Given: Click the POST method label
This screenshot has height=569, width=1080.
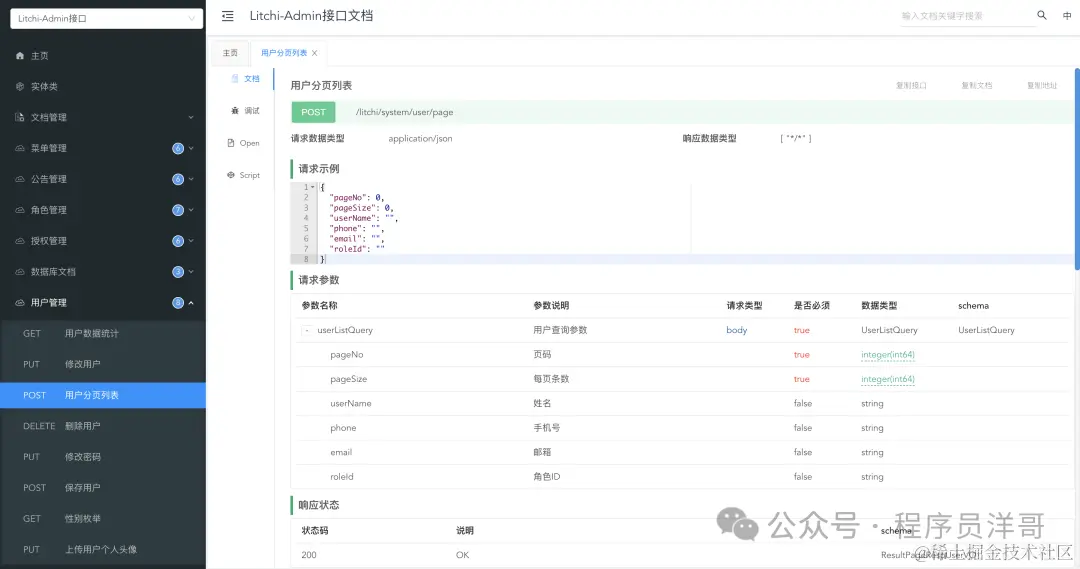Looking at the screenshot, I should point(313,112).
